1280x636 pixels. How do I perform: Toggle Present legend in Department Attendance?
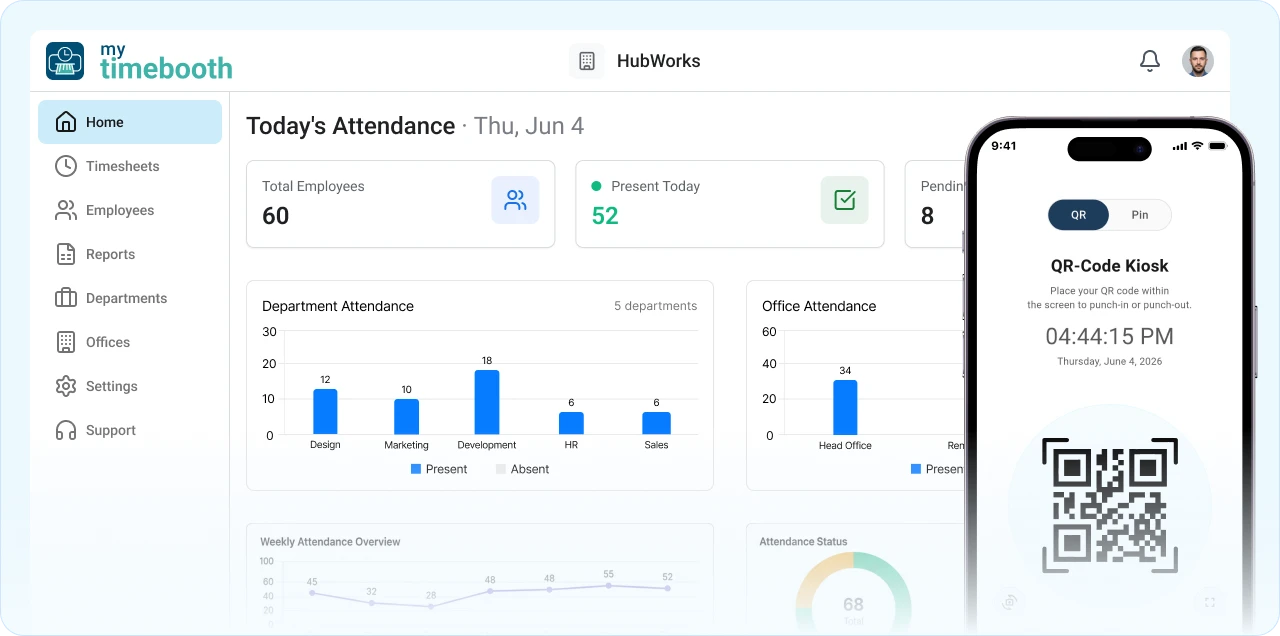tap(439, 469)
